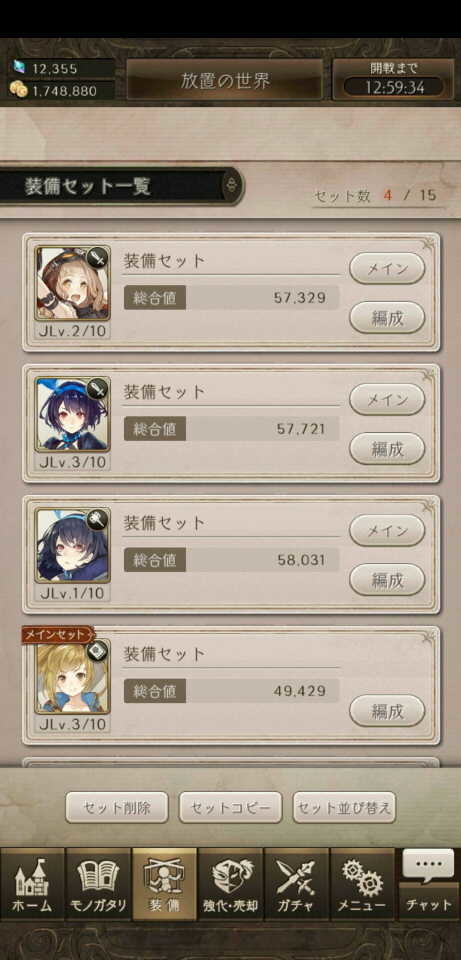Set the 57,329 set as メイン
Screen dimensions: 461x960
(387, 268)
